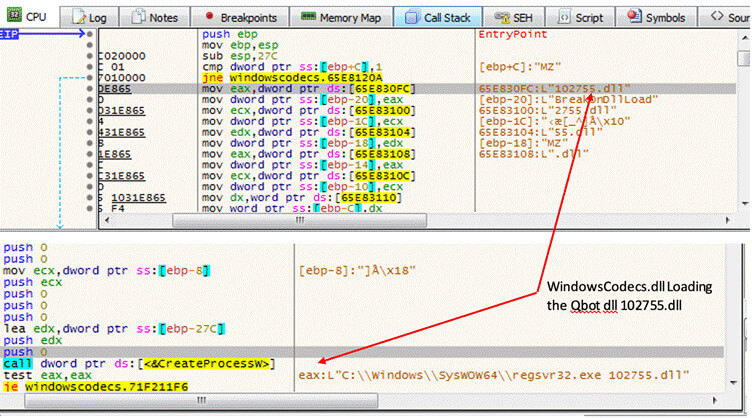Select the push edx instruction

click(33, 340)
